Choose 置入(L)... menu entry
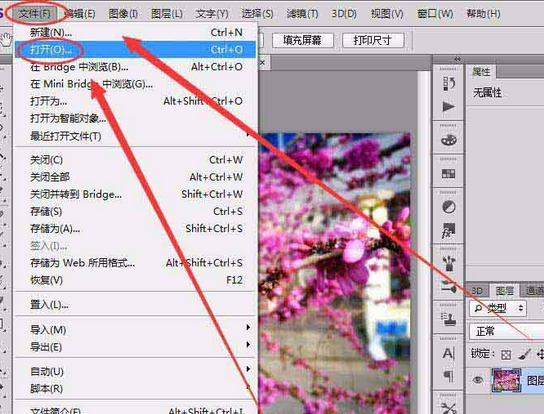Viewport: 544px width, 414px height. pos(135,305)
